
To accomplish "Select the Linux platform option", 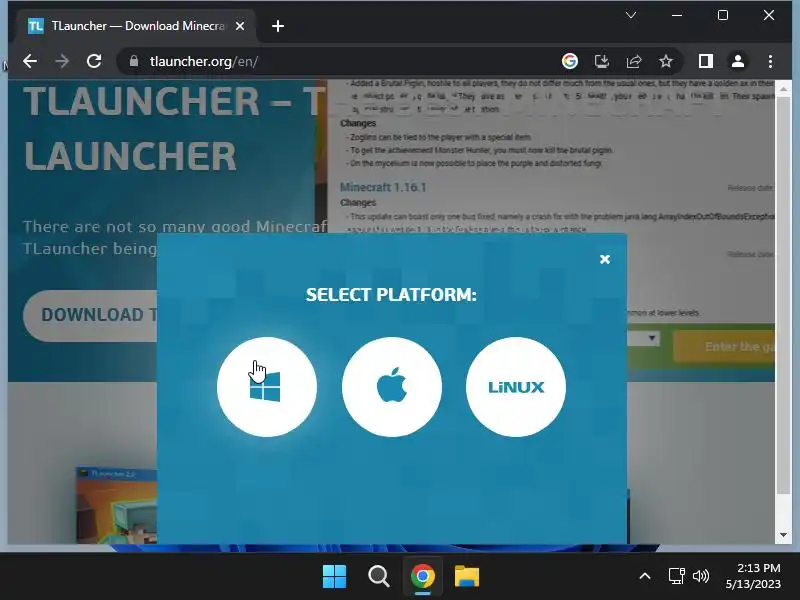I will click(x=516, y=387).
